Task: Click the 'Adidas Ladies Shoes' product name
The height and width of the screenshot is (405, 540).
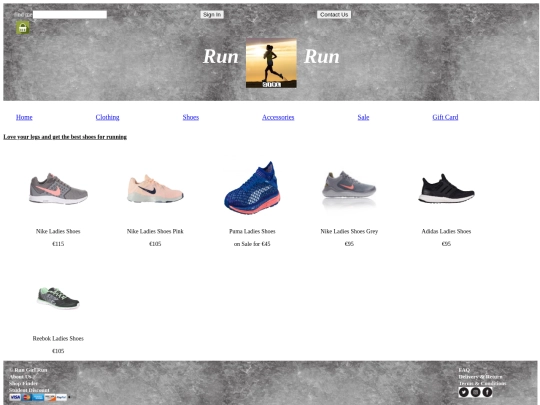Action: (446, 231)
